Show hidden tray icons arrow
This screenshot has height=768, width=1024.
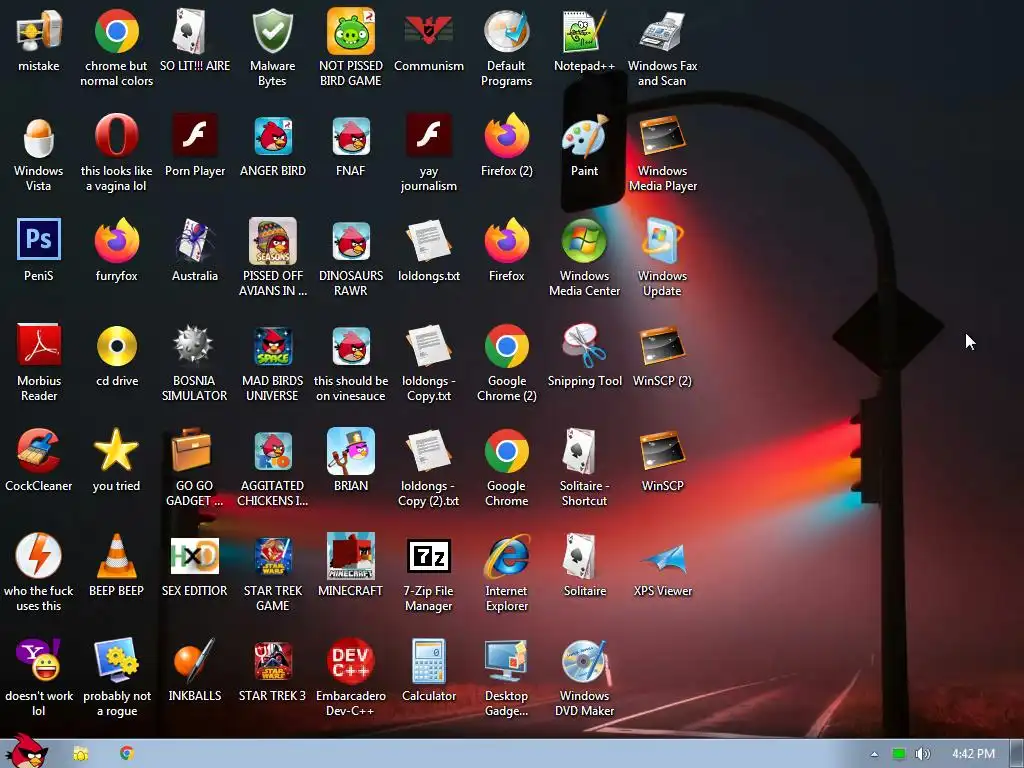tap(874, 754)
